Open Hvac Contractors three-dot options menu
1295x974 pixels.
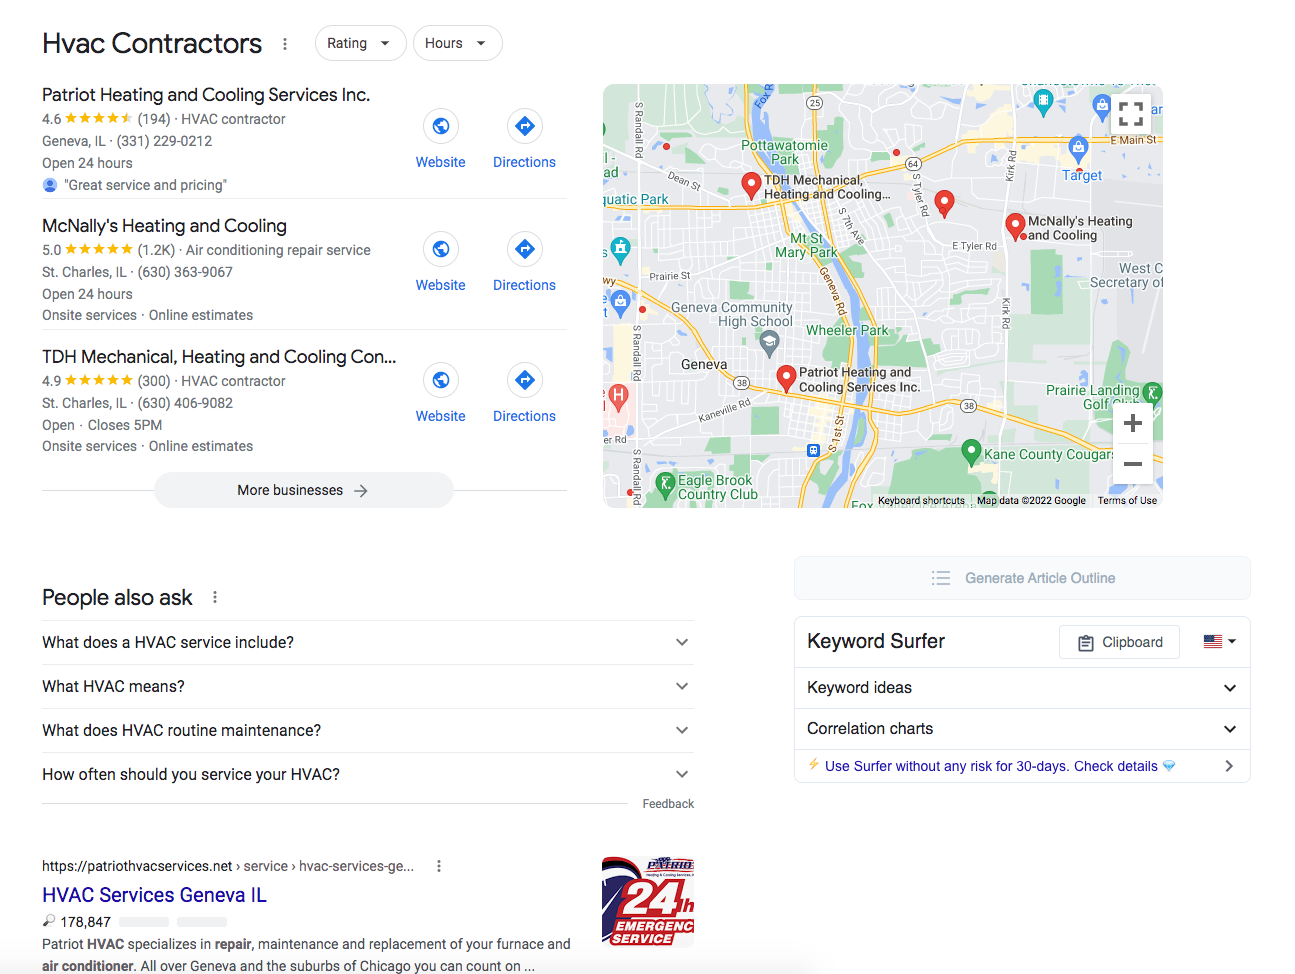pos(285,44)
